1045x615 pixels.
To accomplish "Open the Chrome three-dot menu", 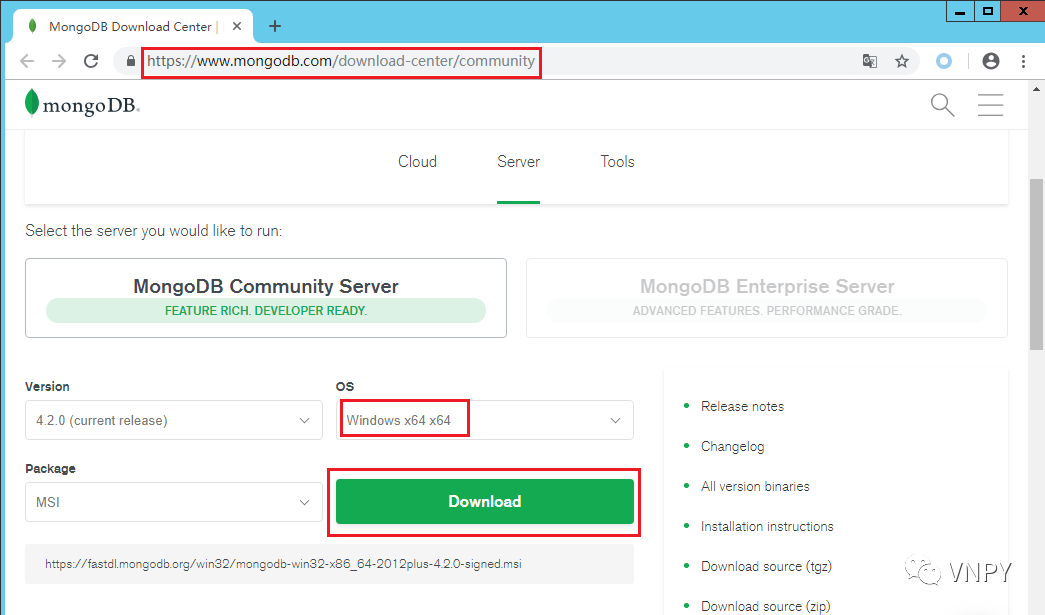I will point(1024,61).
